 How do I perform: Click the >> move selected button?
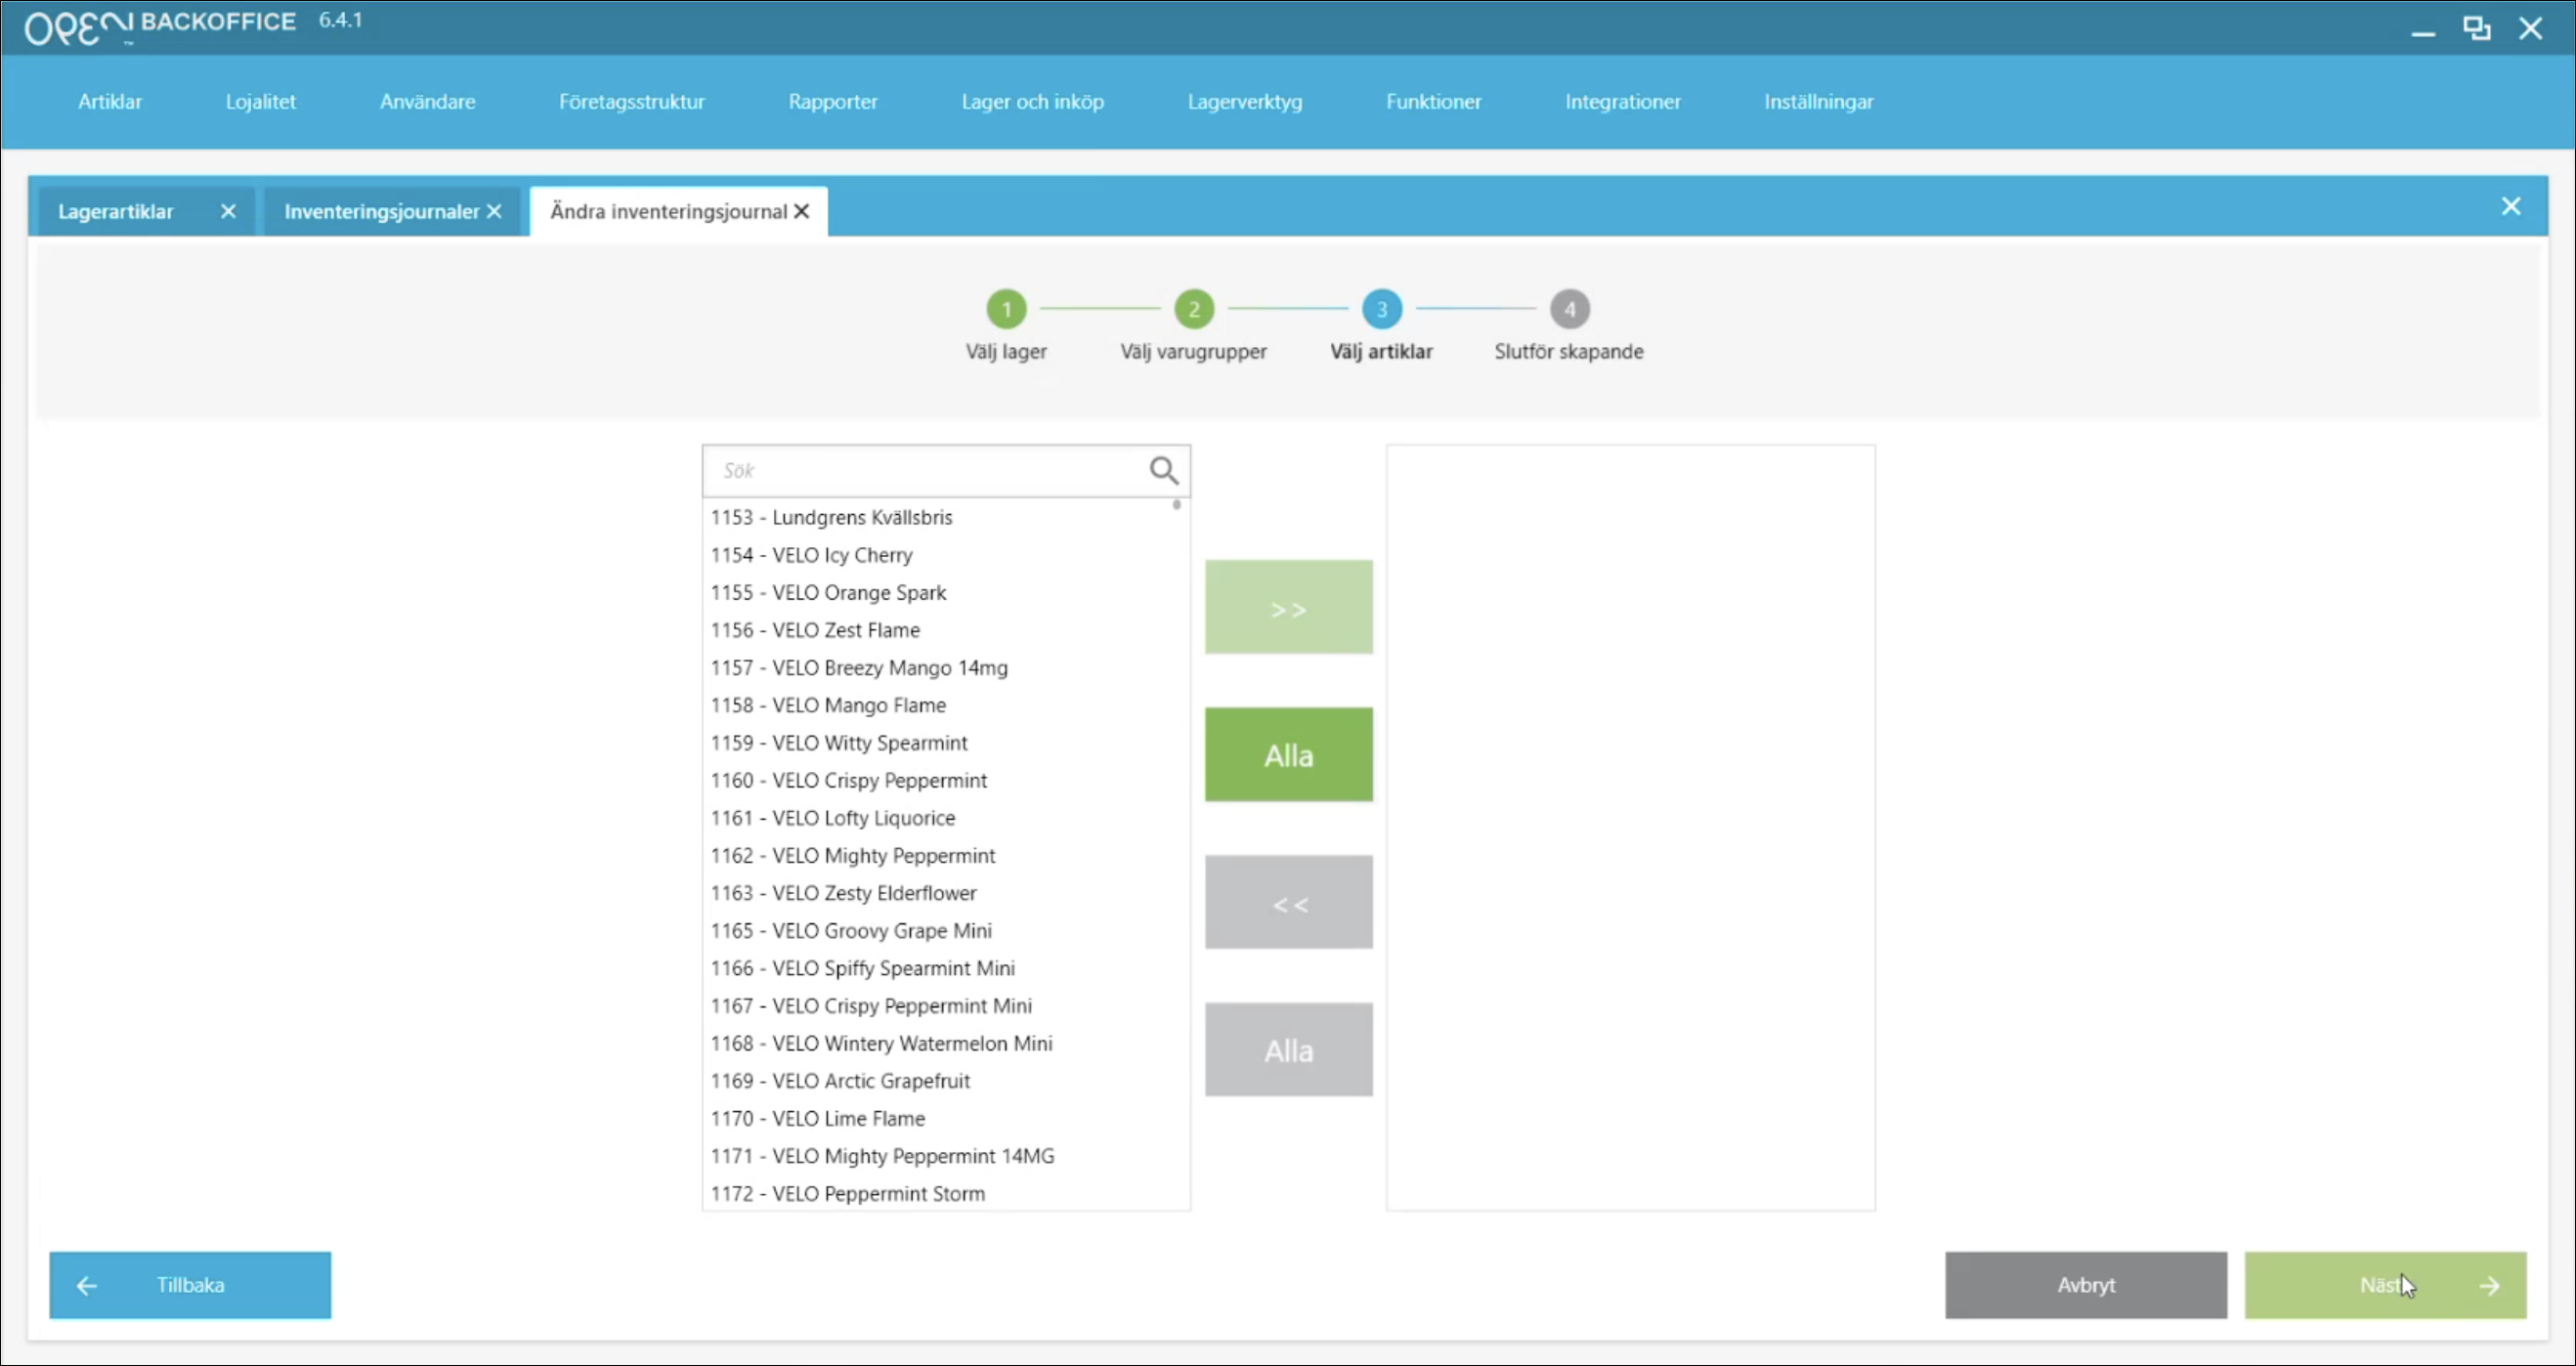[x=1288, y=607]
